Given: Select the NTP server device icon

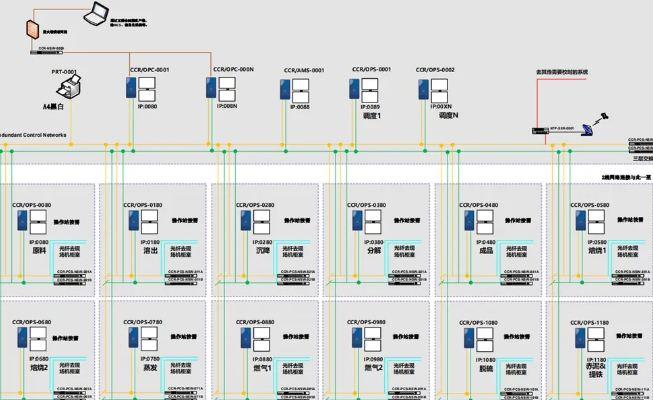Looking at the screenshot, I should coord(540,131).
